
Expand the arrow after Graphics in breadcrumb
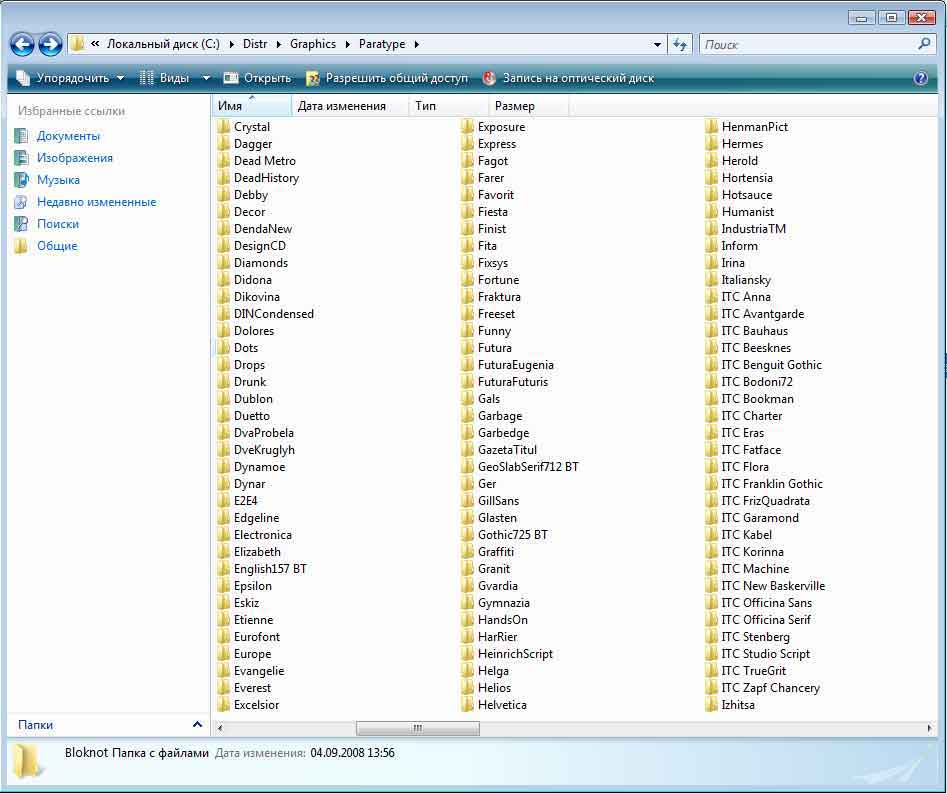[x=347, y=44]
